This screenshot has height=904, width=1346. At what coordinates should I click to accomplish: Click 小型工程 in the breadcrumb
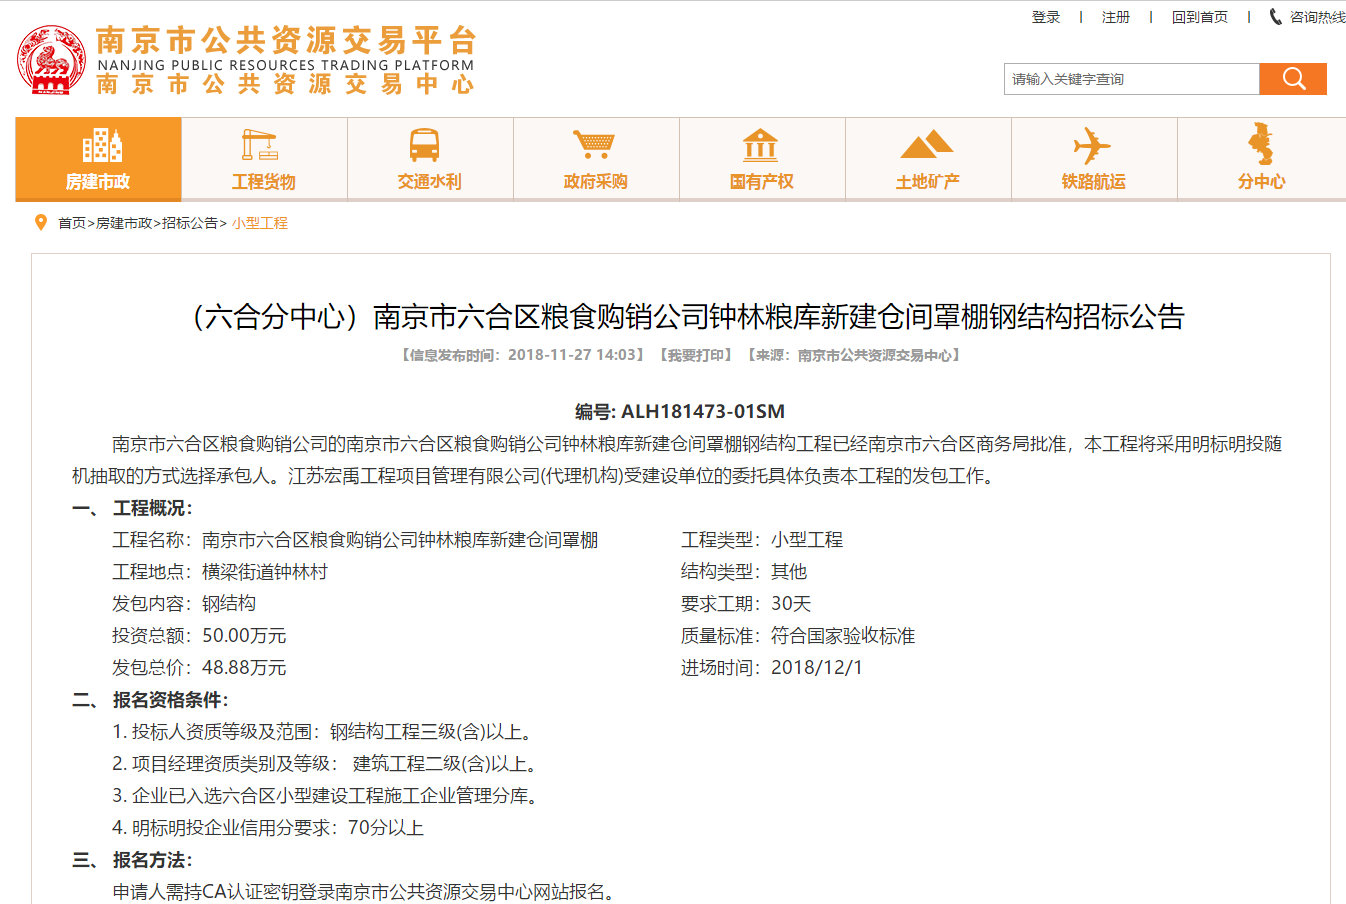[x=260, y=223]
